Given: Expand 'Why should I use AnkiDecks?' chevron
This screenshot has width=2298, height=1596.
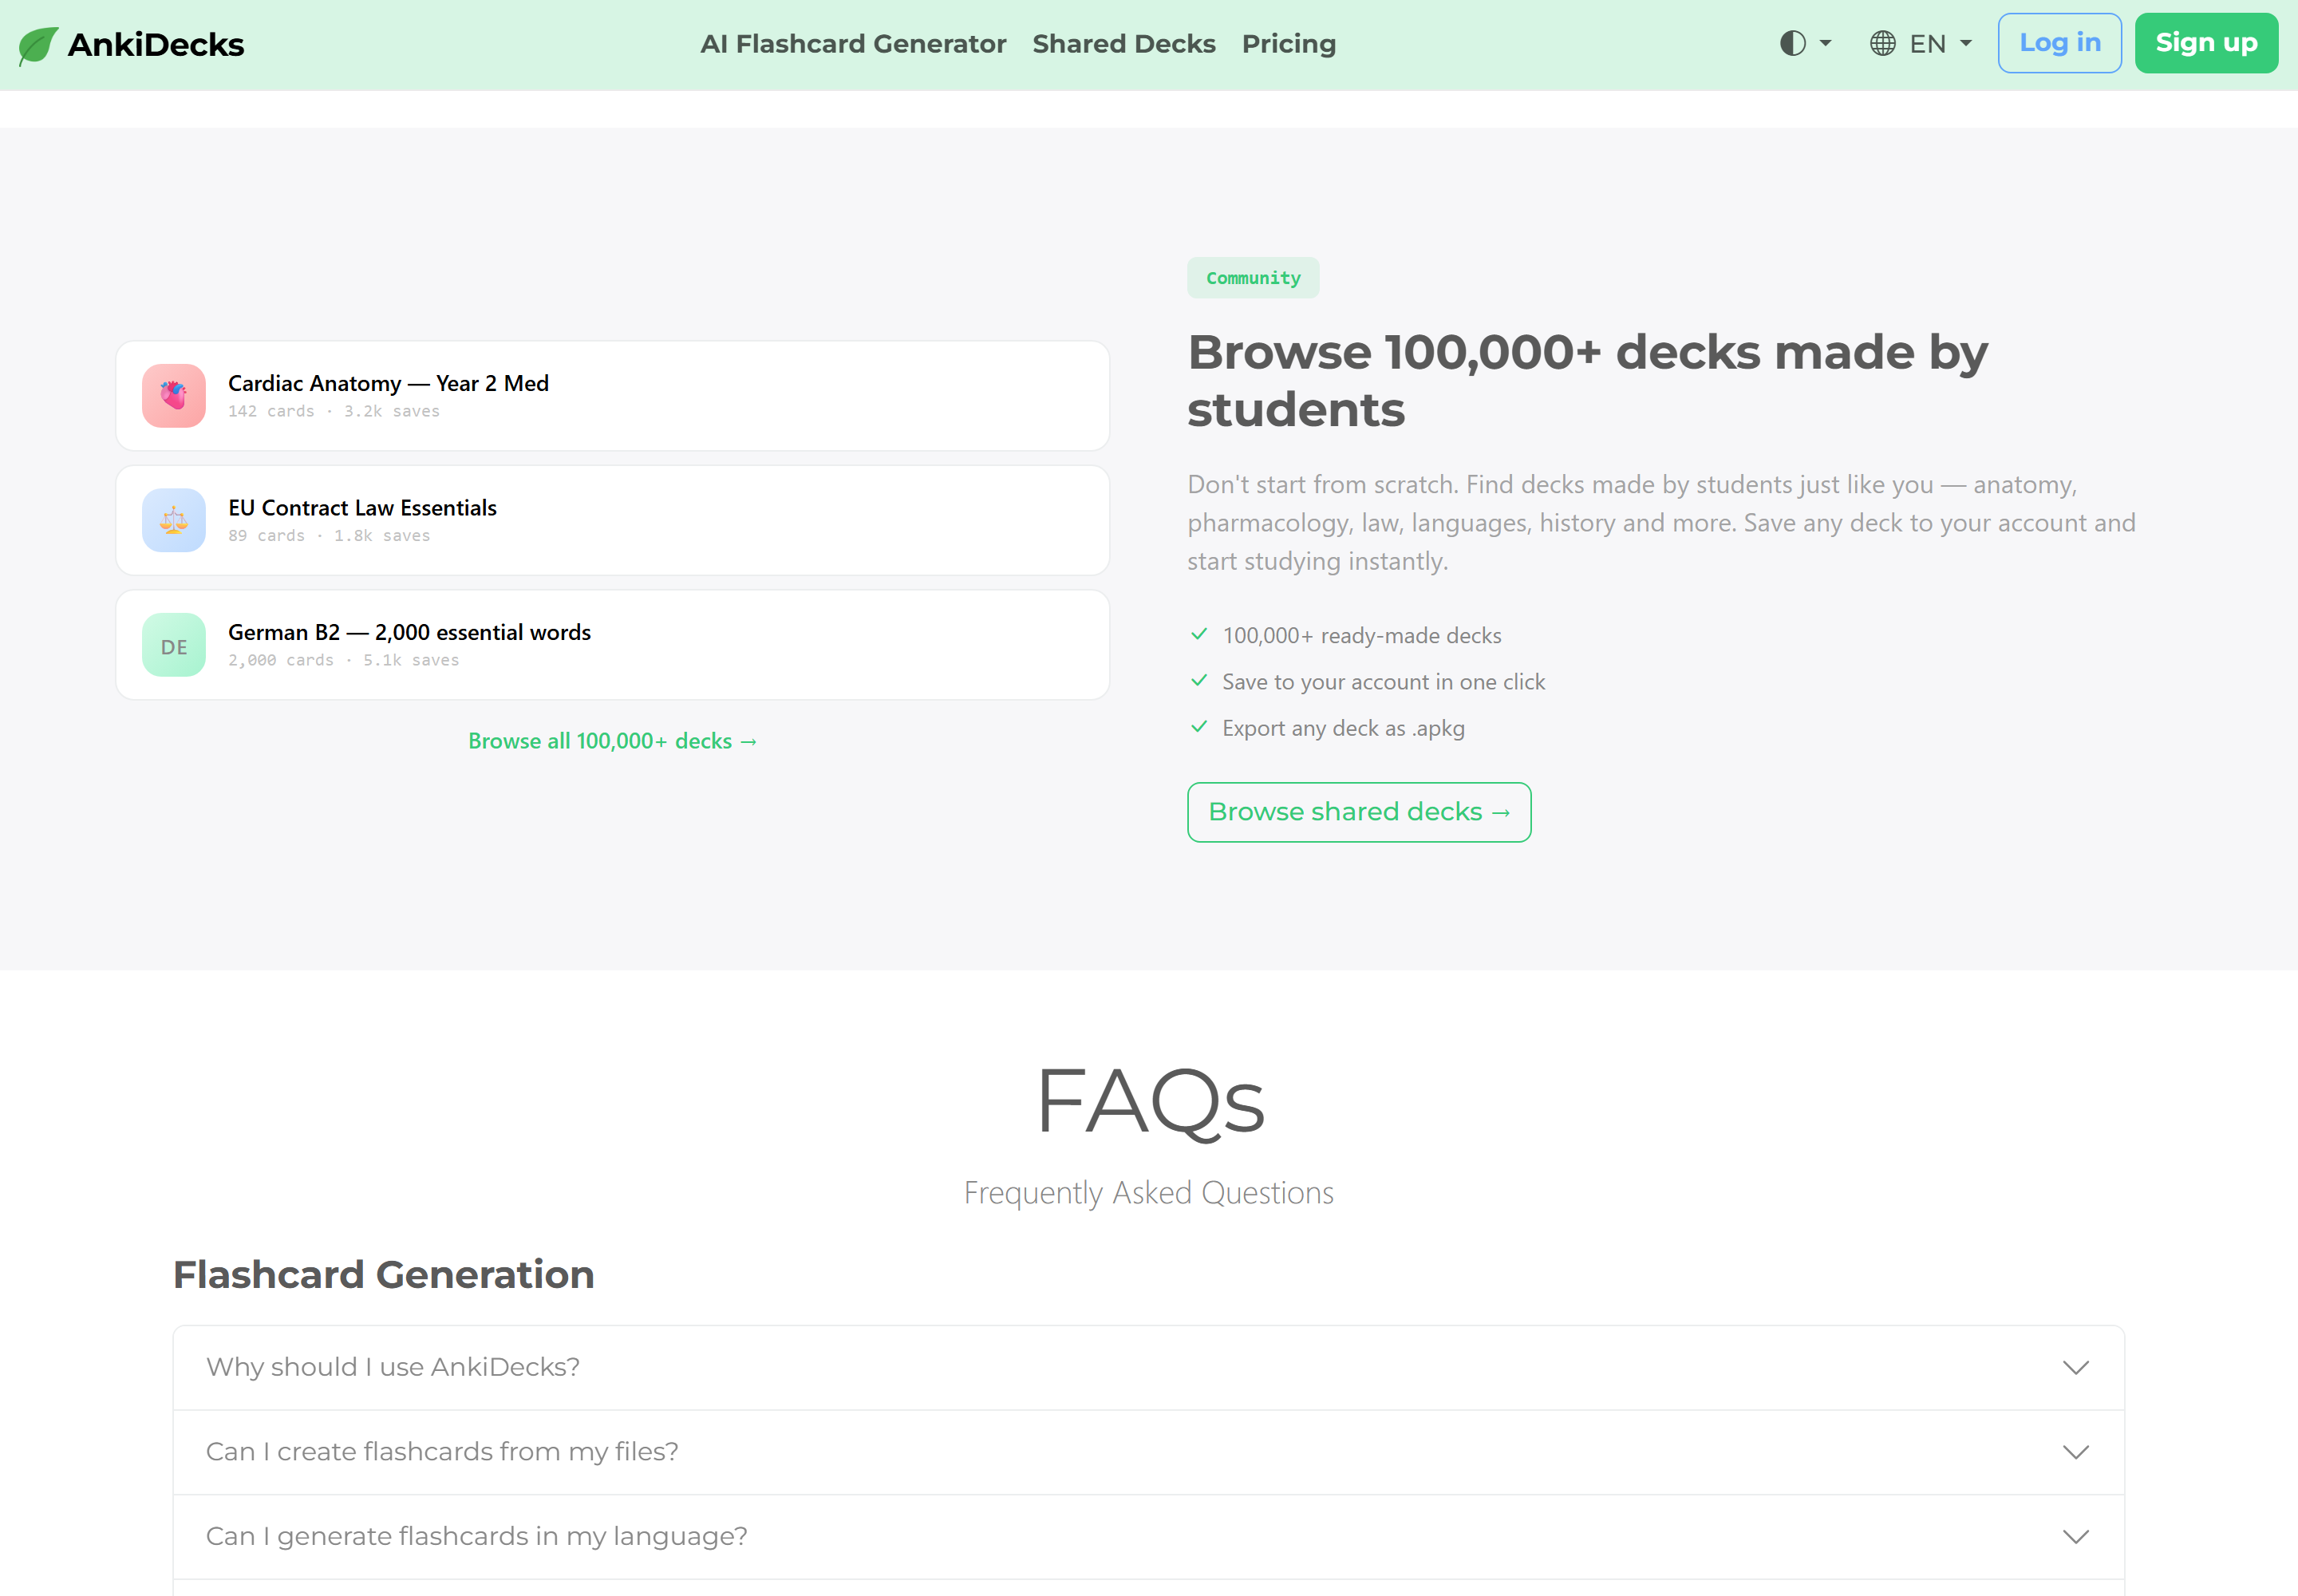Looking at the screenshot, I should pyautogui.click(x=2076, y=1367).
